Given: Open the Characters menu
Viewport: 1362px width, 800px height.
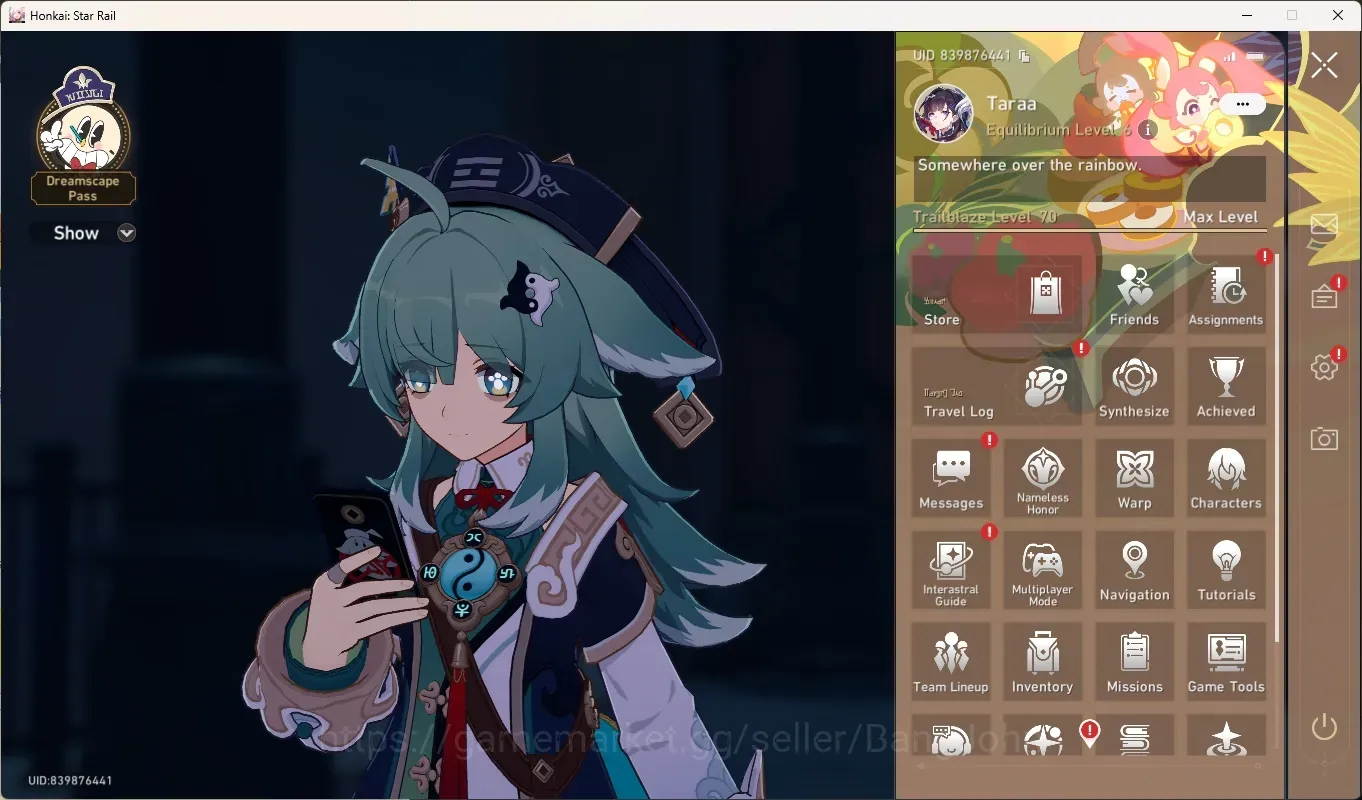Looking at the screenshot, I should click(1226, 478).
